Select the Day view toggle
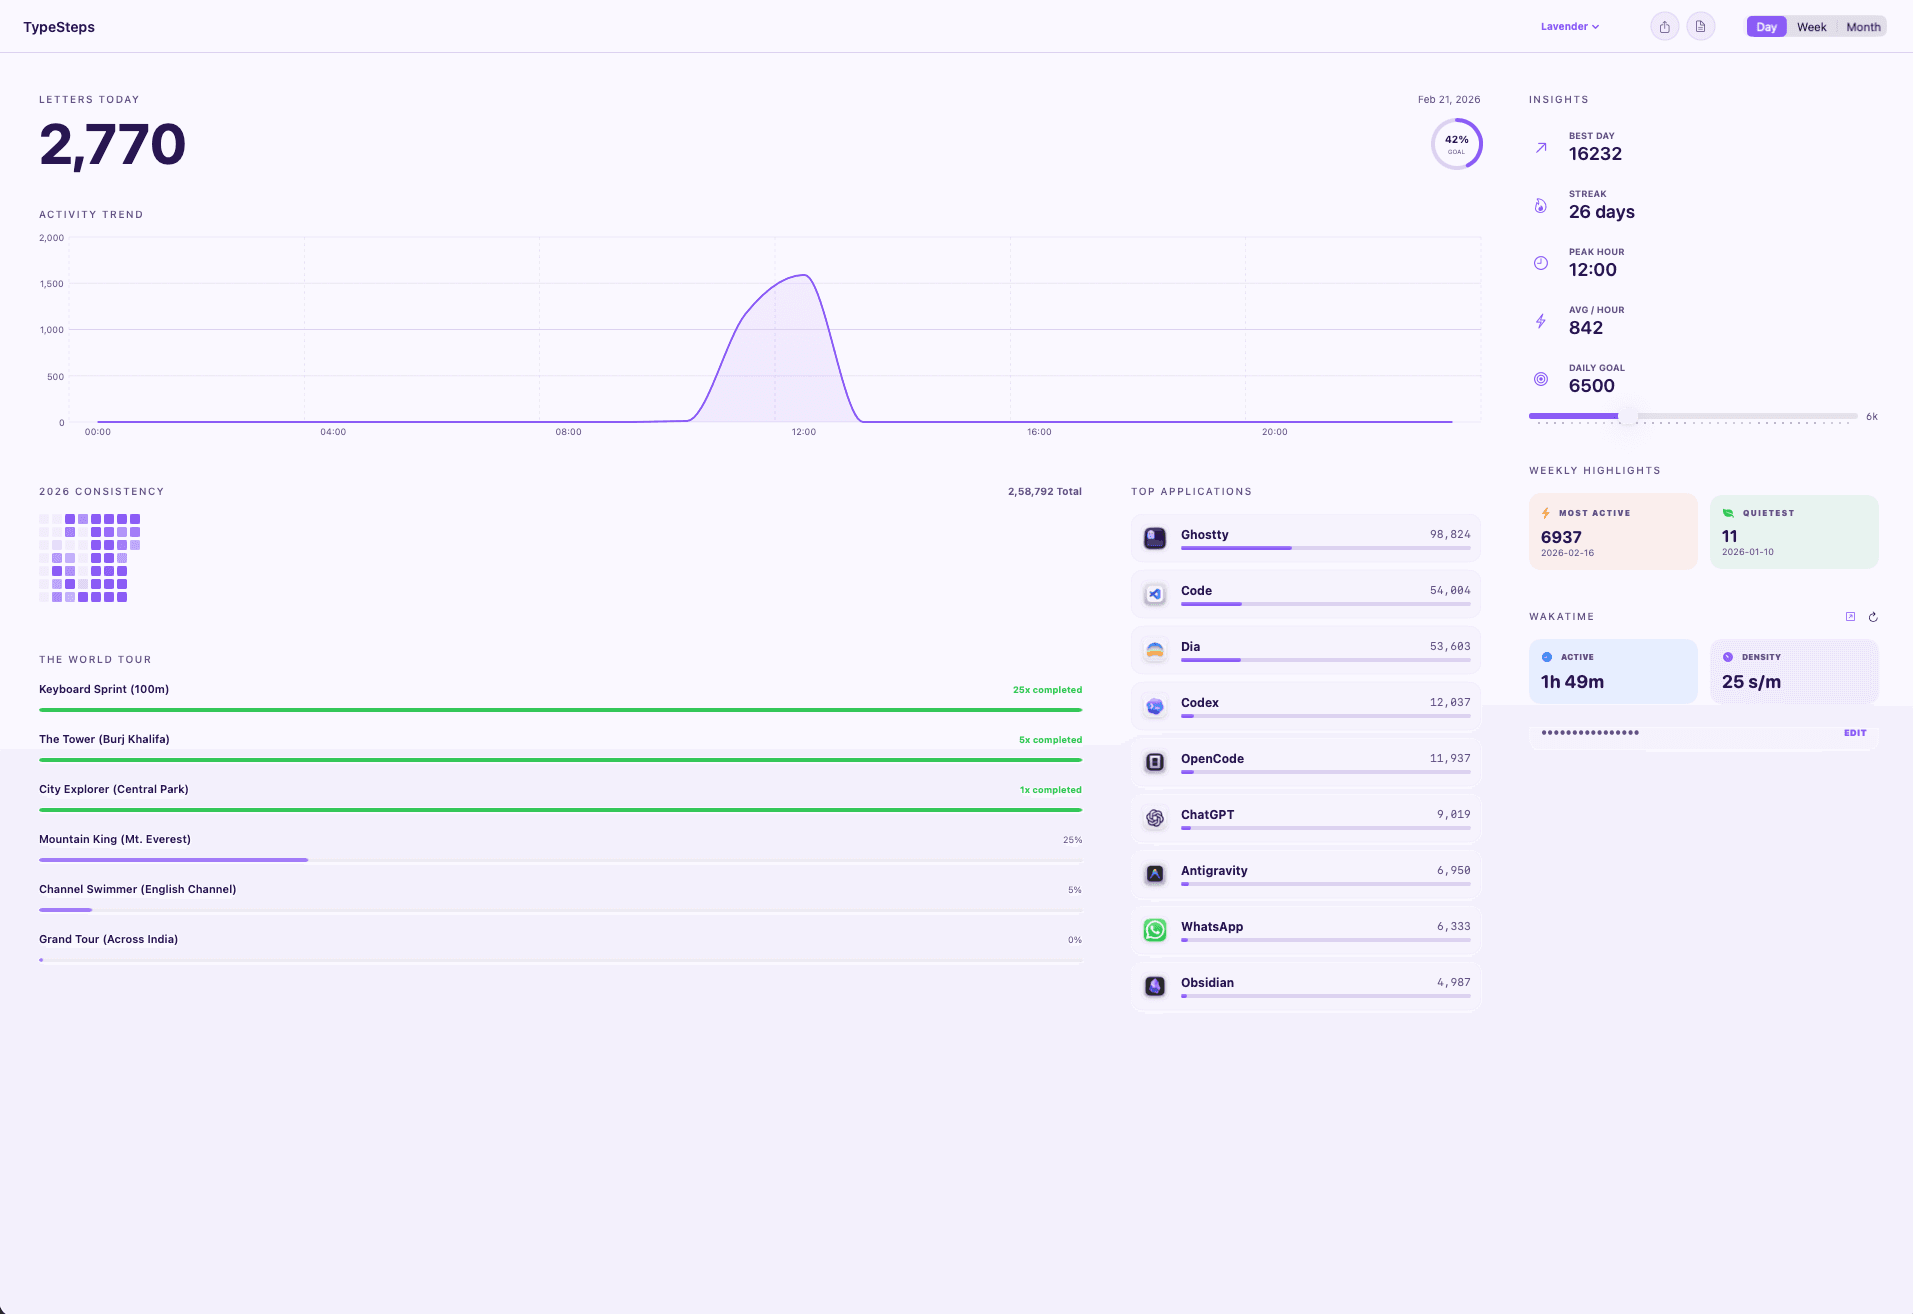 [x=1766, y=27]
